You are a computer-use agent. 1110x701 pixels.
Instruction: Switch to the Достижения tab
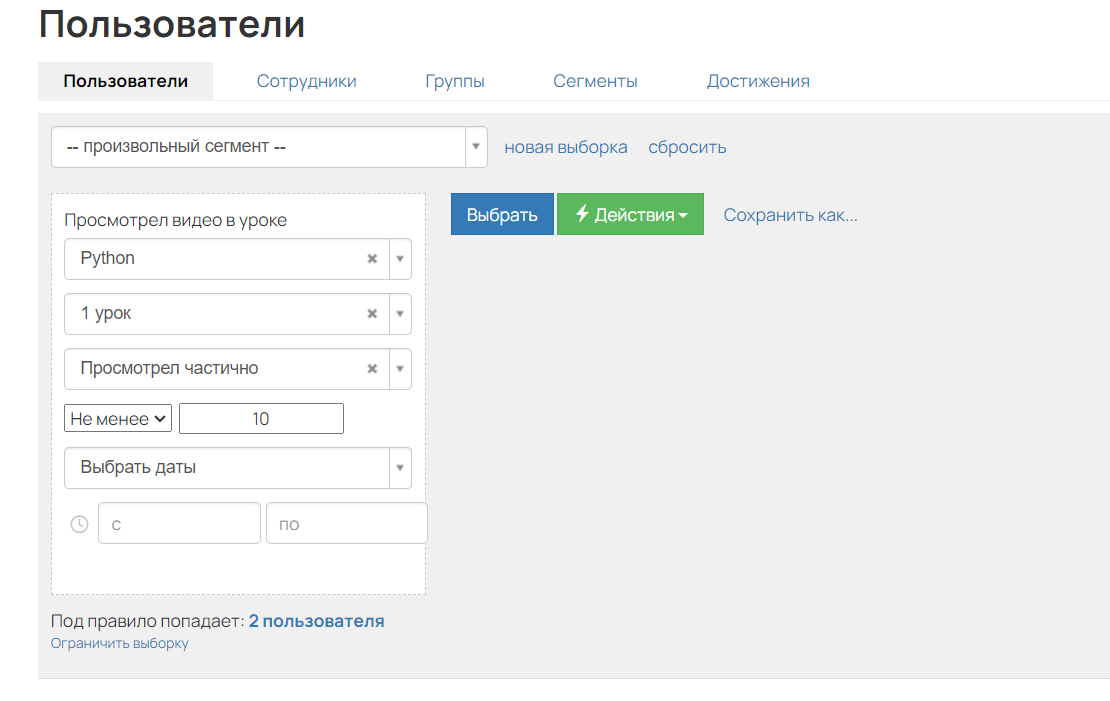coord(758,80)
